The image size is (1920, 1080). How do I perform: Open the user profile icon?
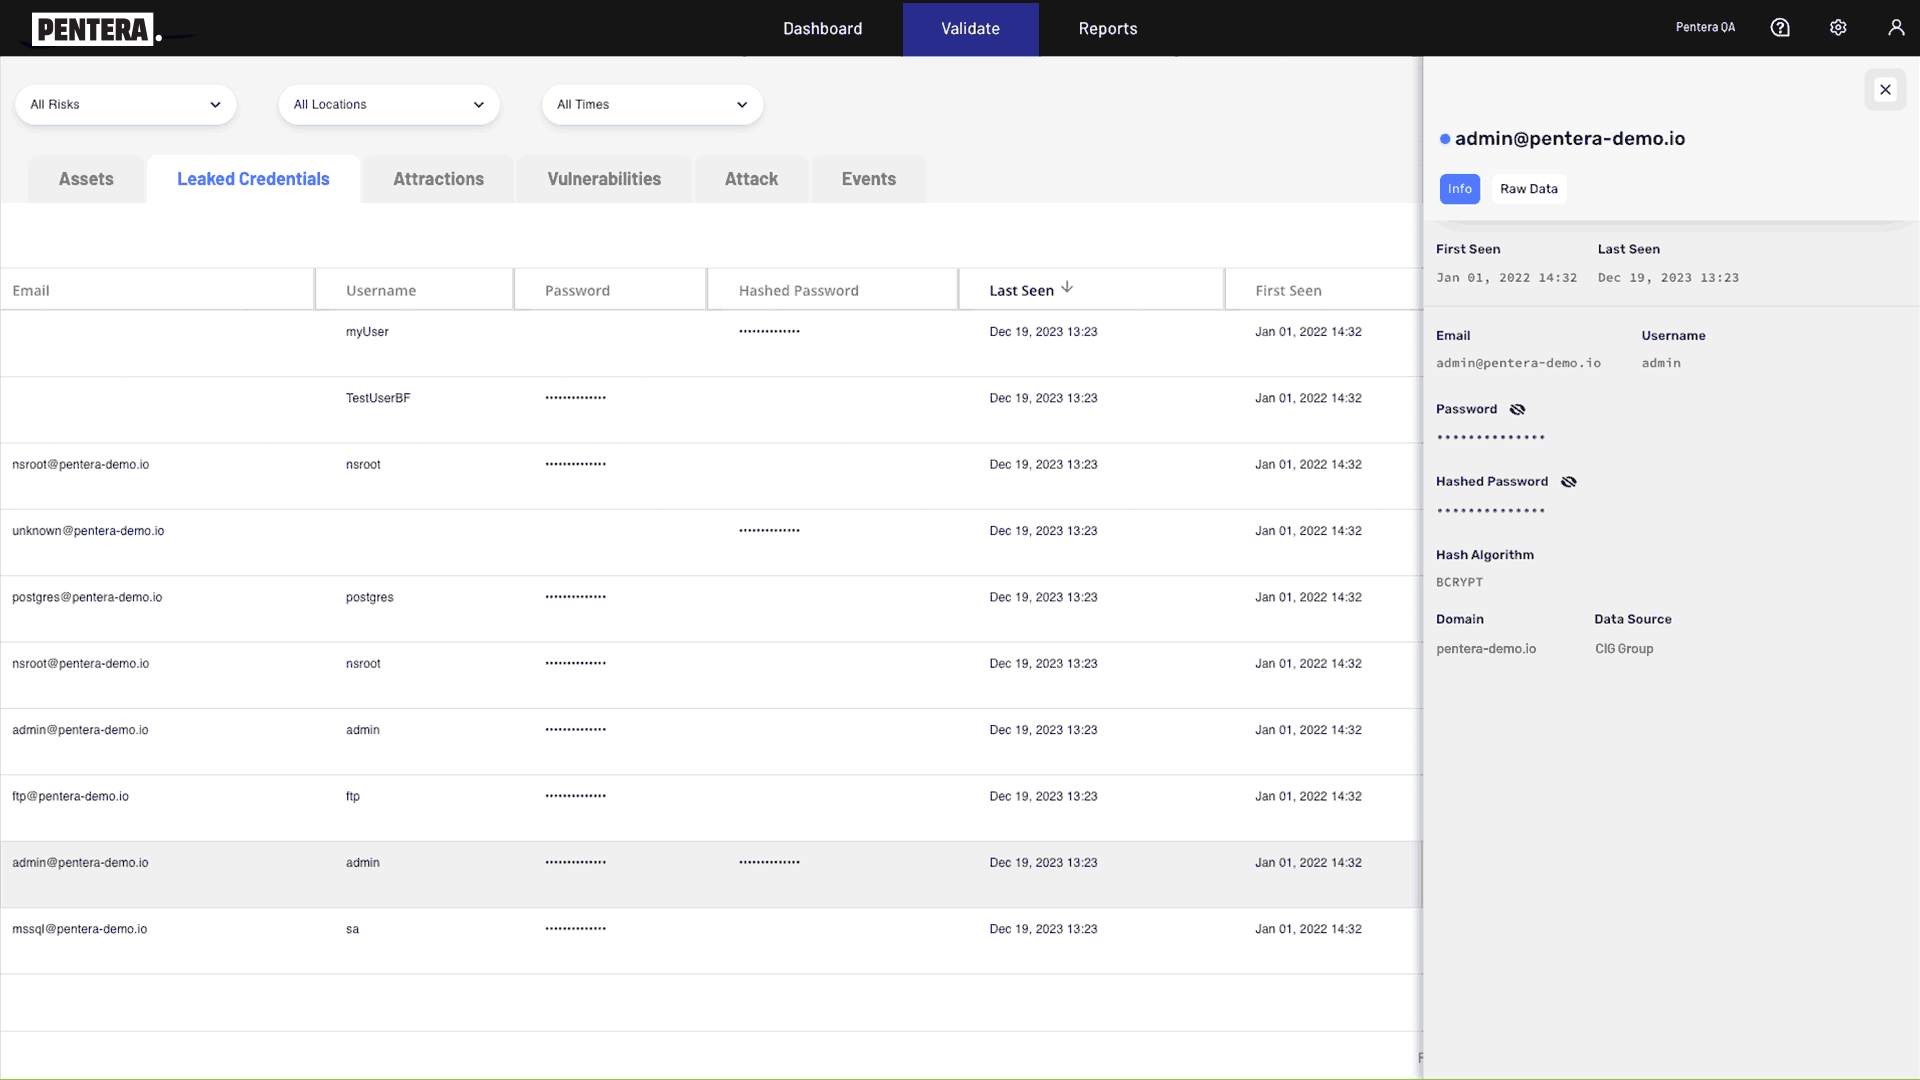(x=1895, y=28)
